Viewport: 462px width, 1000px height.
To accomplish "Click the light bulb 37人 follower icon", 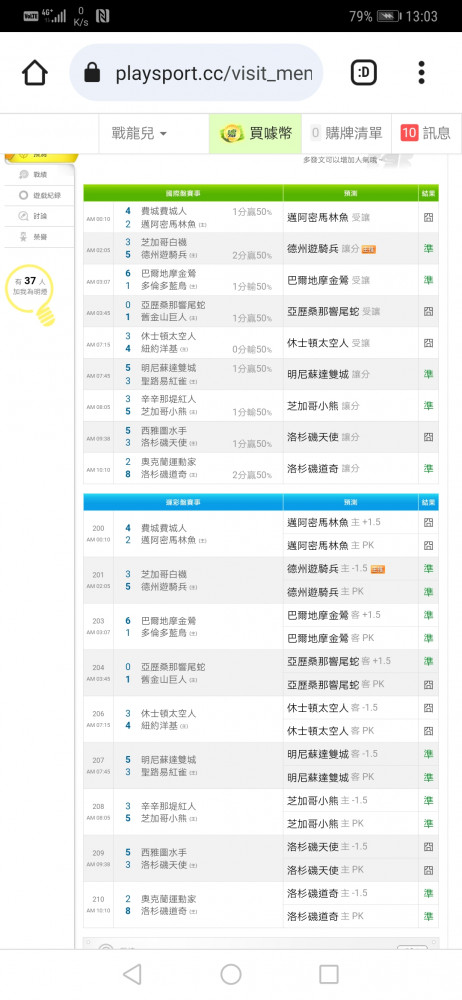I will (30, 295).
